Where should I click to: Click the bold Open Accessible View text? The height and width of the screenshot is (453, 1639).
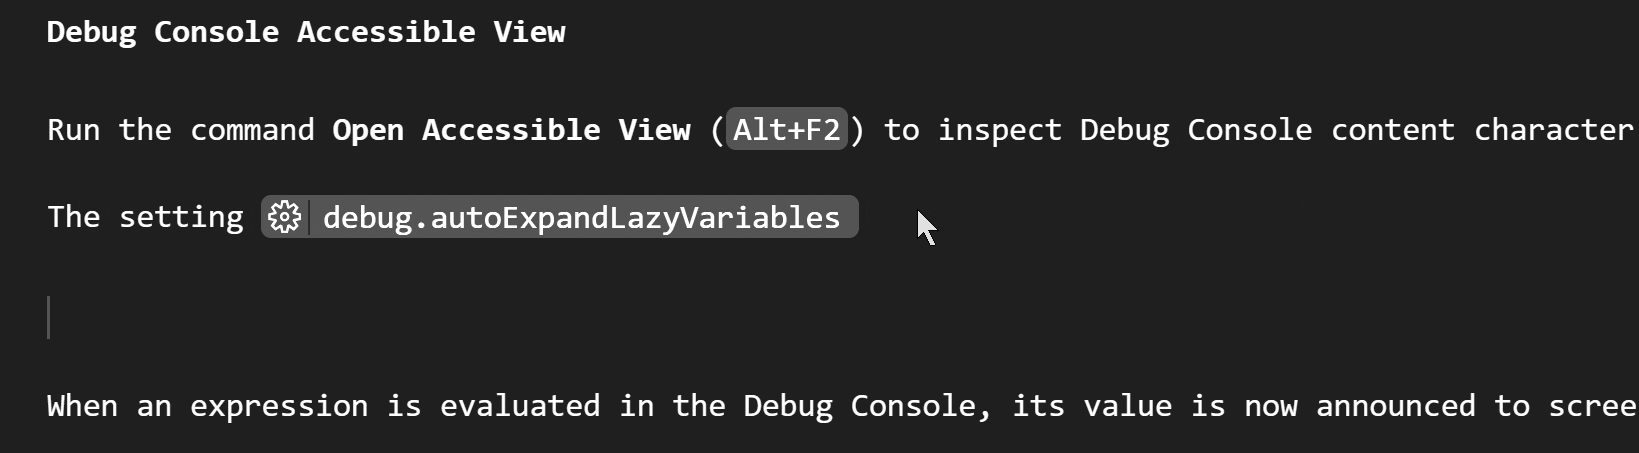pos(511,130)
